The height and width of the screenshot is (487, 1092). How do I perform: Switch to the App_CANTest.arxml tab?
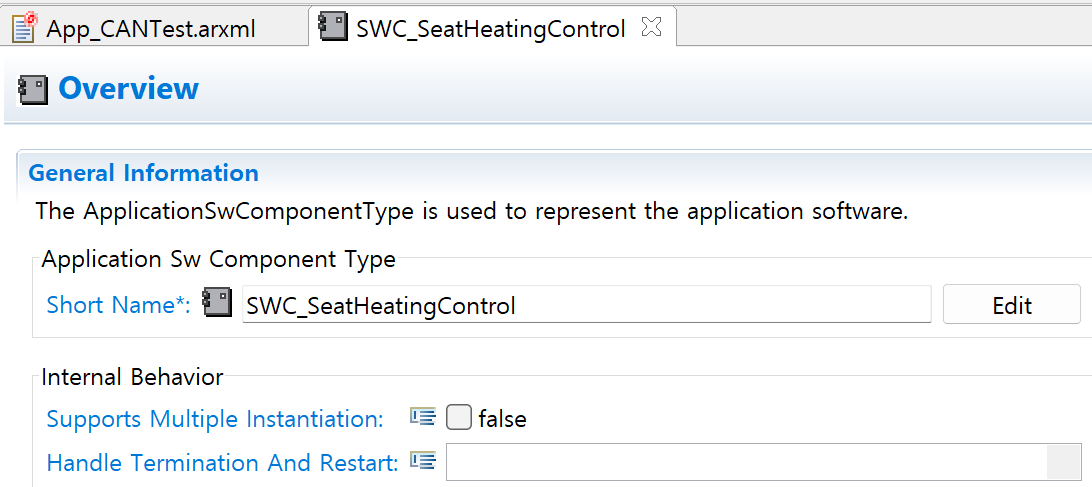tap(151, 29)
